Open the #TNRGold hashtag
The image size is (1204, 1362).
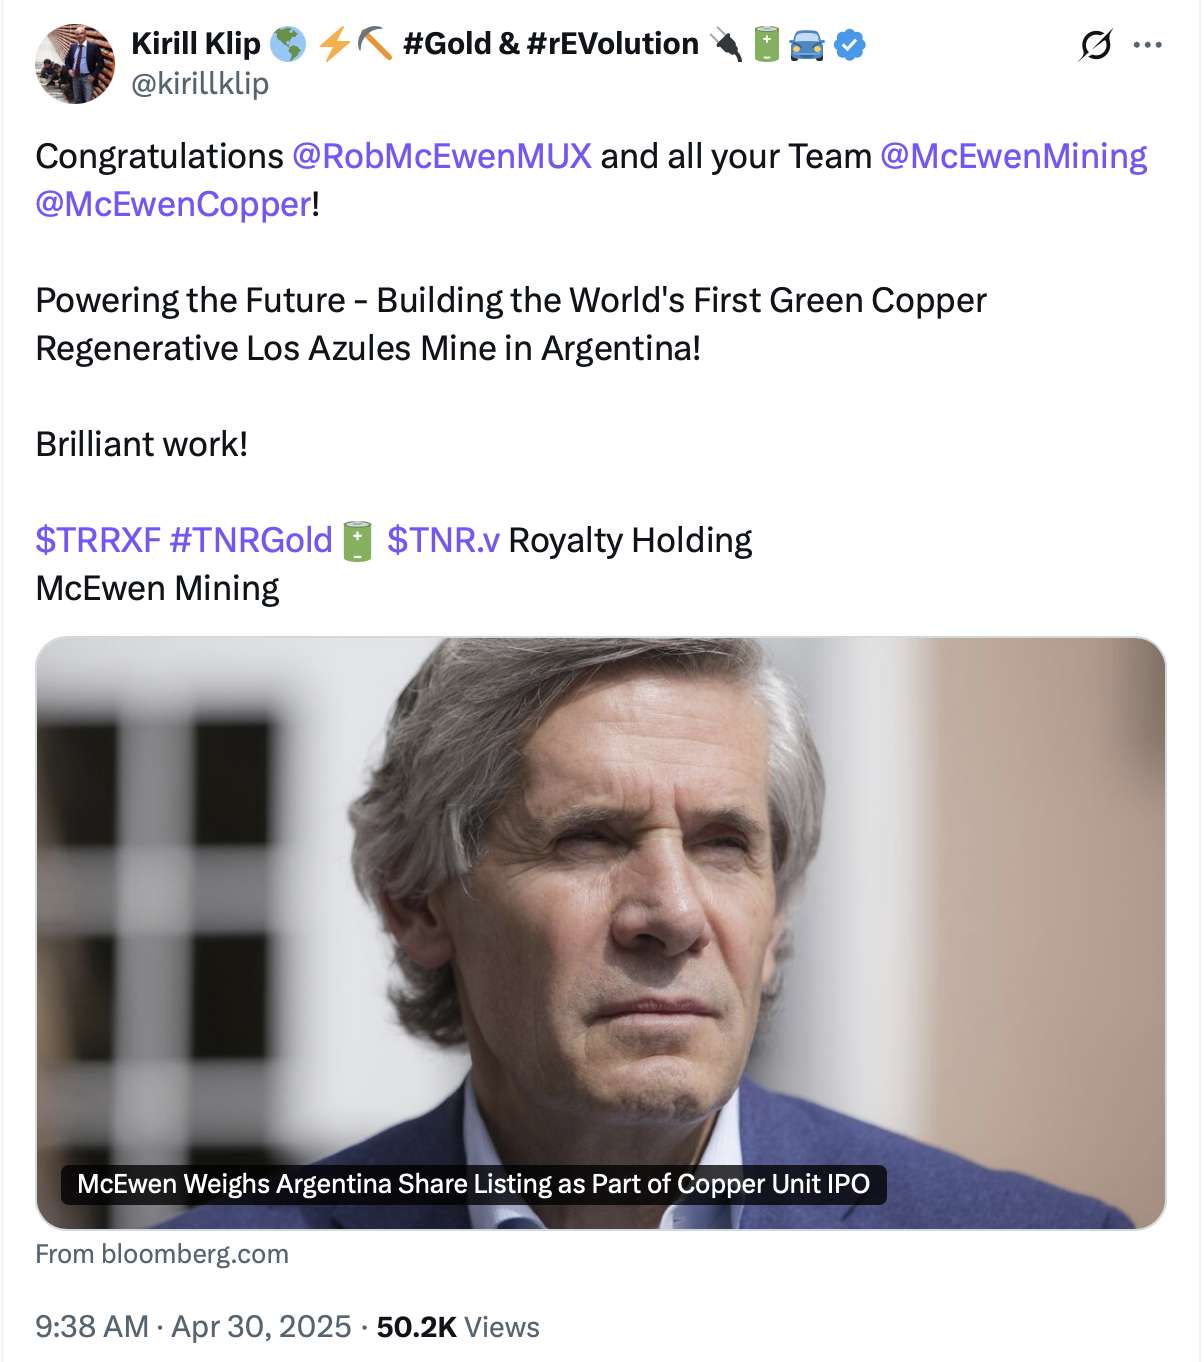point(251,541)
